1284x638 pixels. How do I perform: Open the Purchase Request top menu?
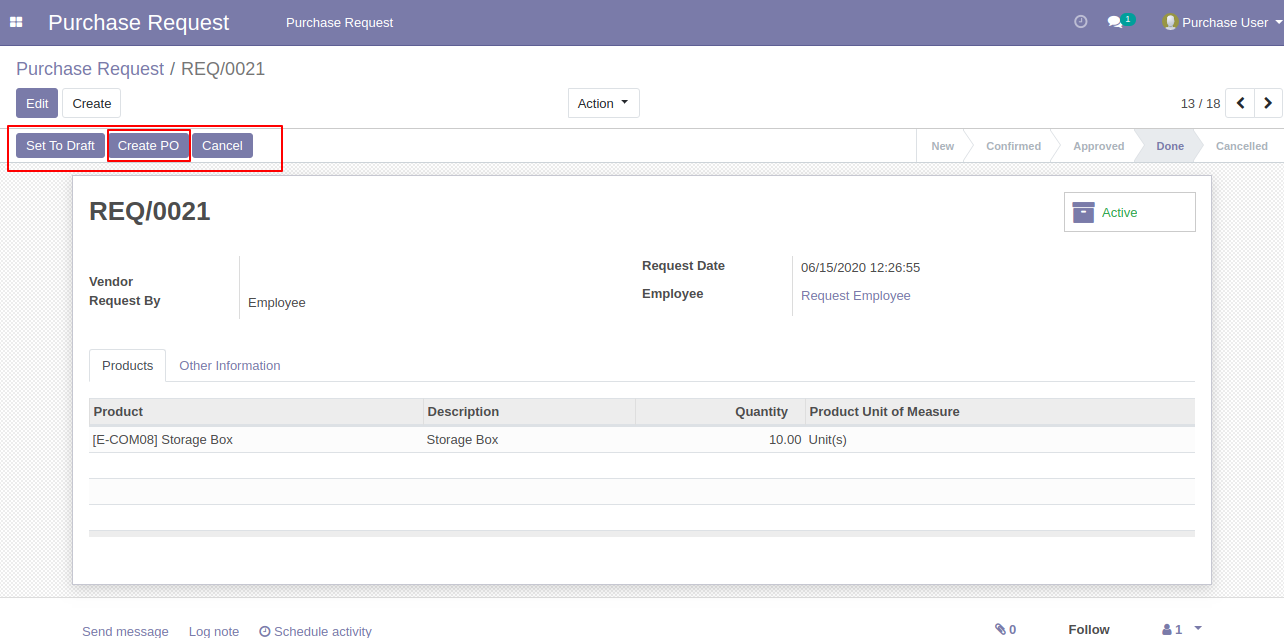(x=339, y=22)
